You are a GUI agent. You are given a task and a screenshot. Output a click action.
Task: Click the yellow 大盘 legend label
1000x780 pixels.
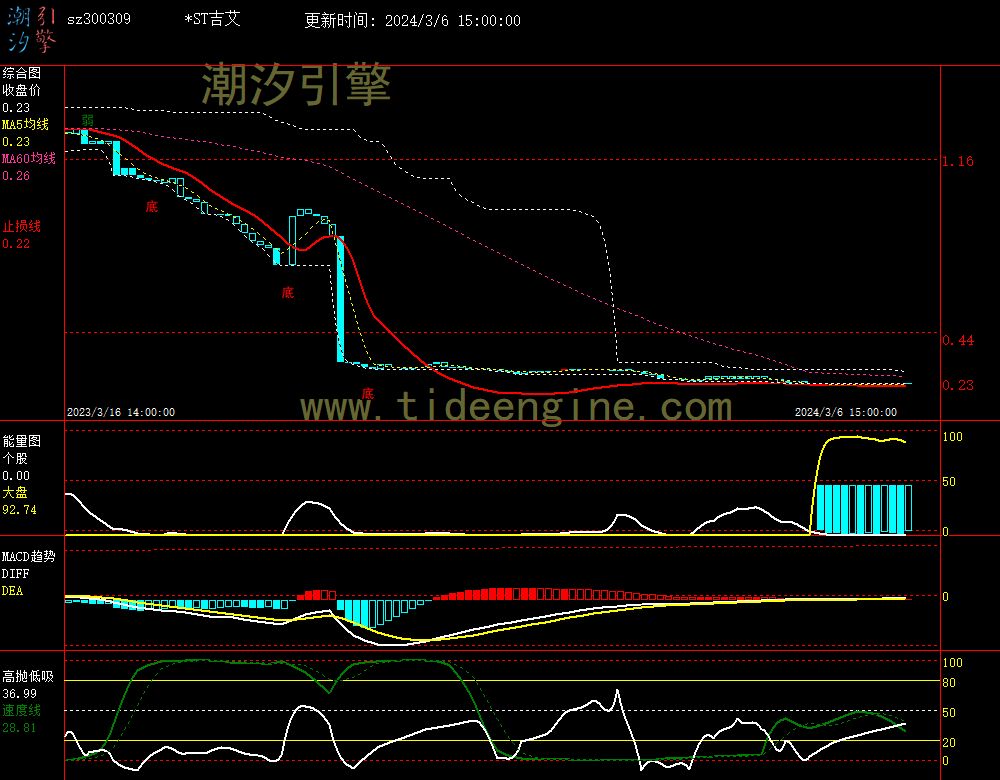pos(15,492)
